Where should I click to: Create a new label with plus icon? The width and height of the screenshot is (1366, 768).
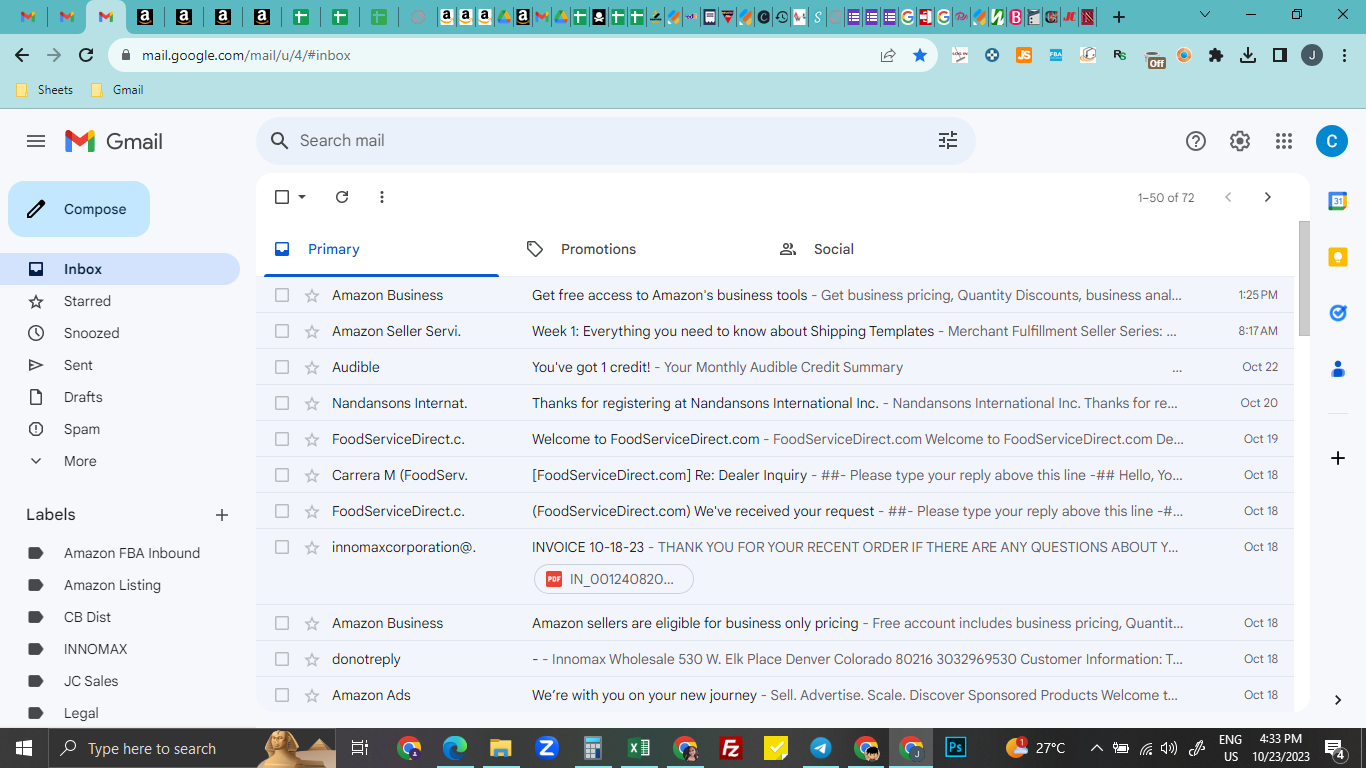click(x=222, y=515)
